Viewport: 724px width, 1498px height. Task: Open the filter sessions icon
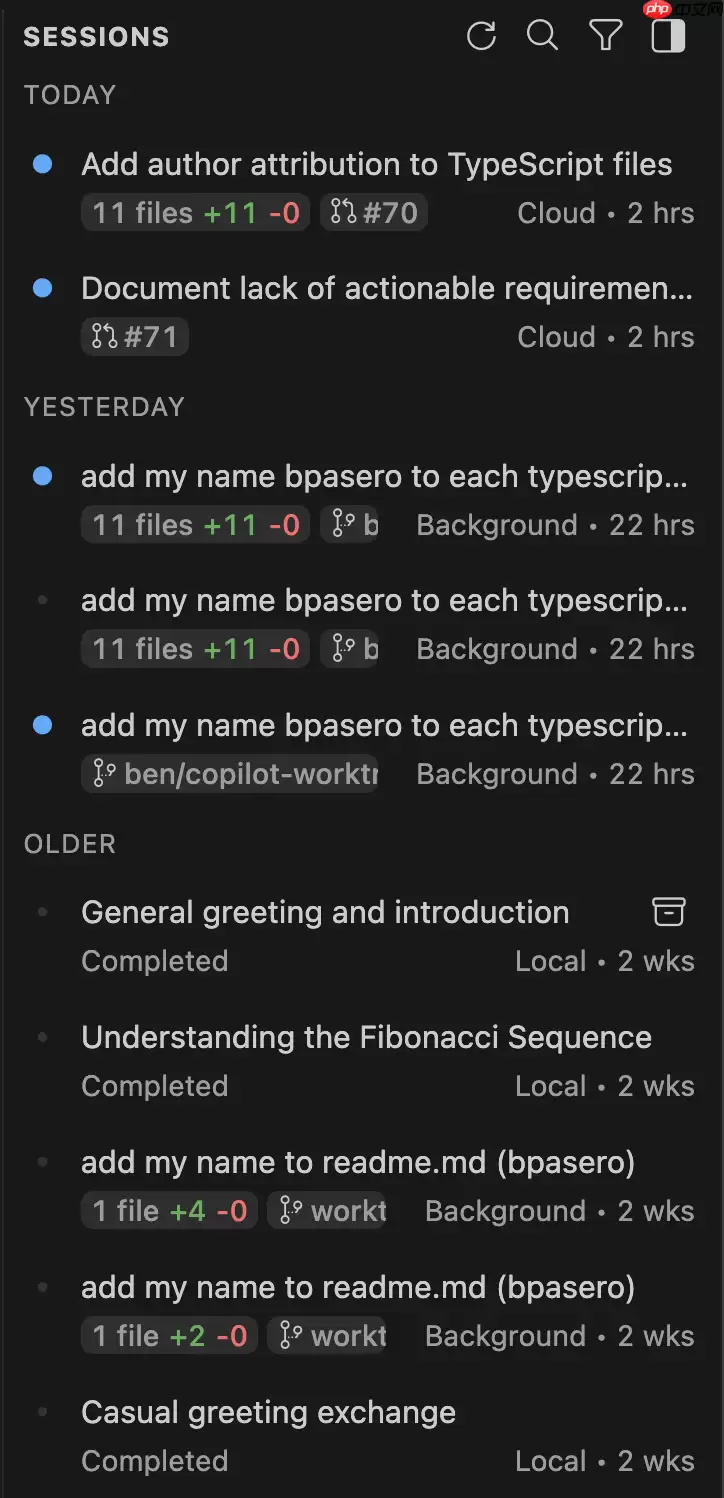tap(605, 35)
